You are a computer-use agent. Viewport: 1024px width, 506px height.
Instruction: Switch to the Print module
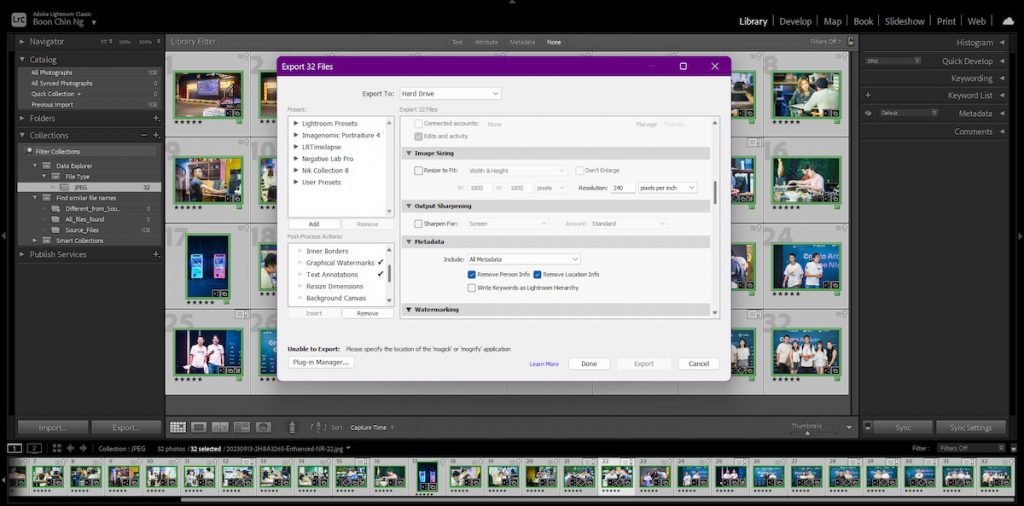point(946,21)
